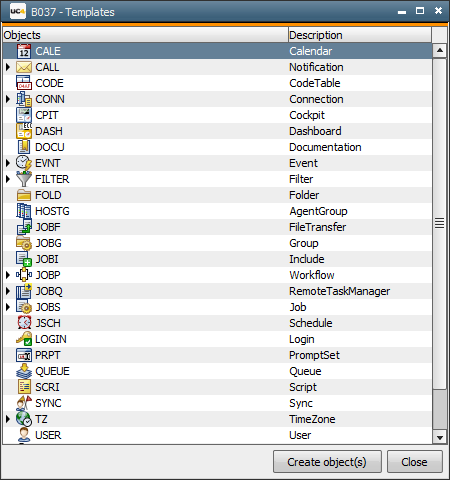Expand the CALL notification templates
The height and width of the screenshot is (480, 450).
click(x=8, y=67)
